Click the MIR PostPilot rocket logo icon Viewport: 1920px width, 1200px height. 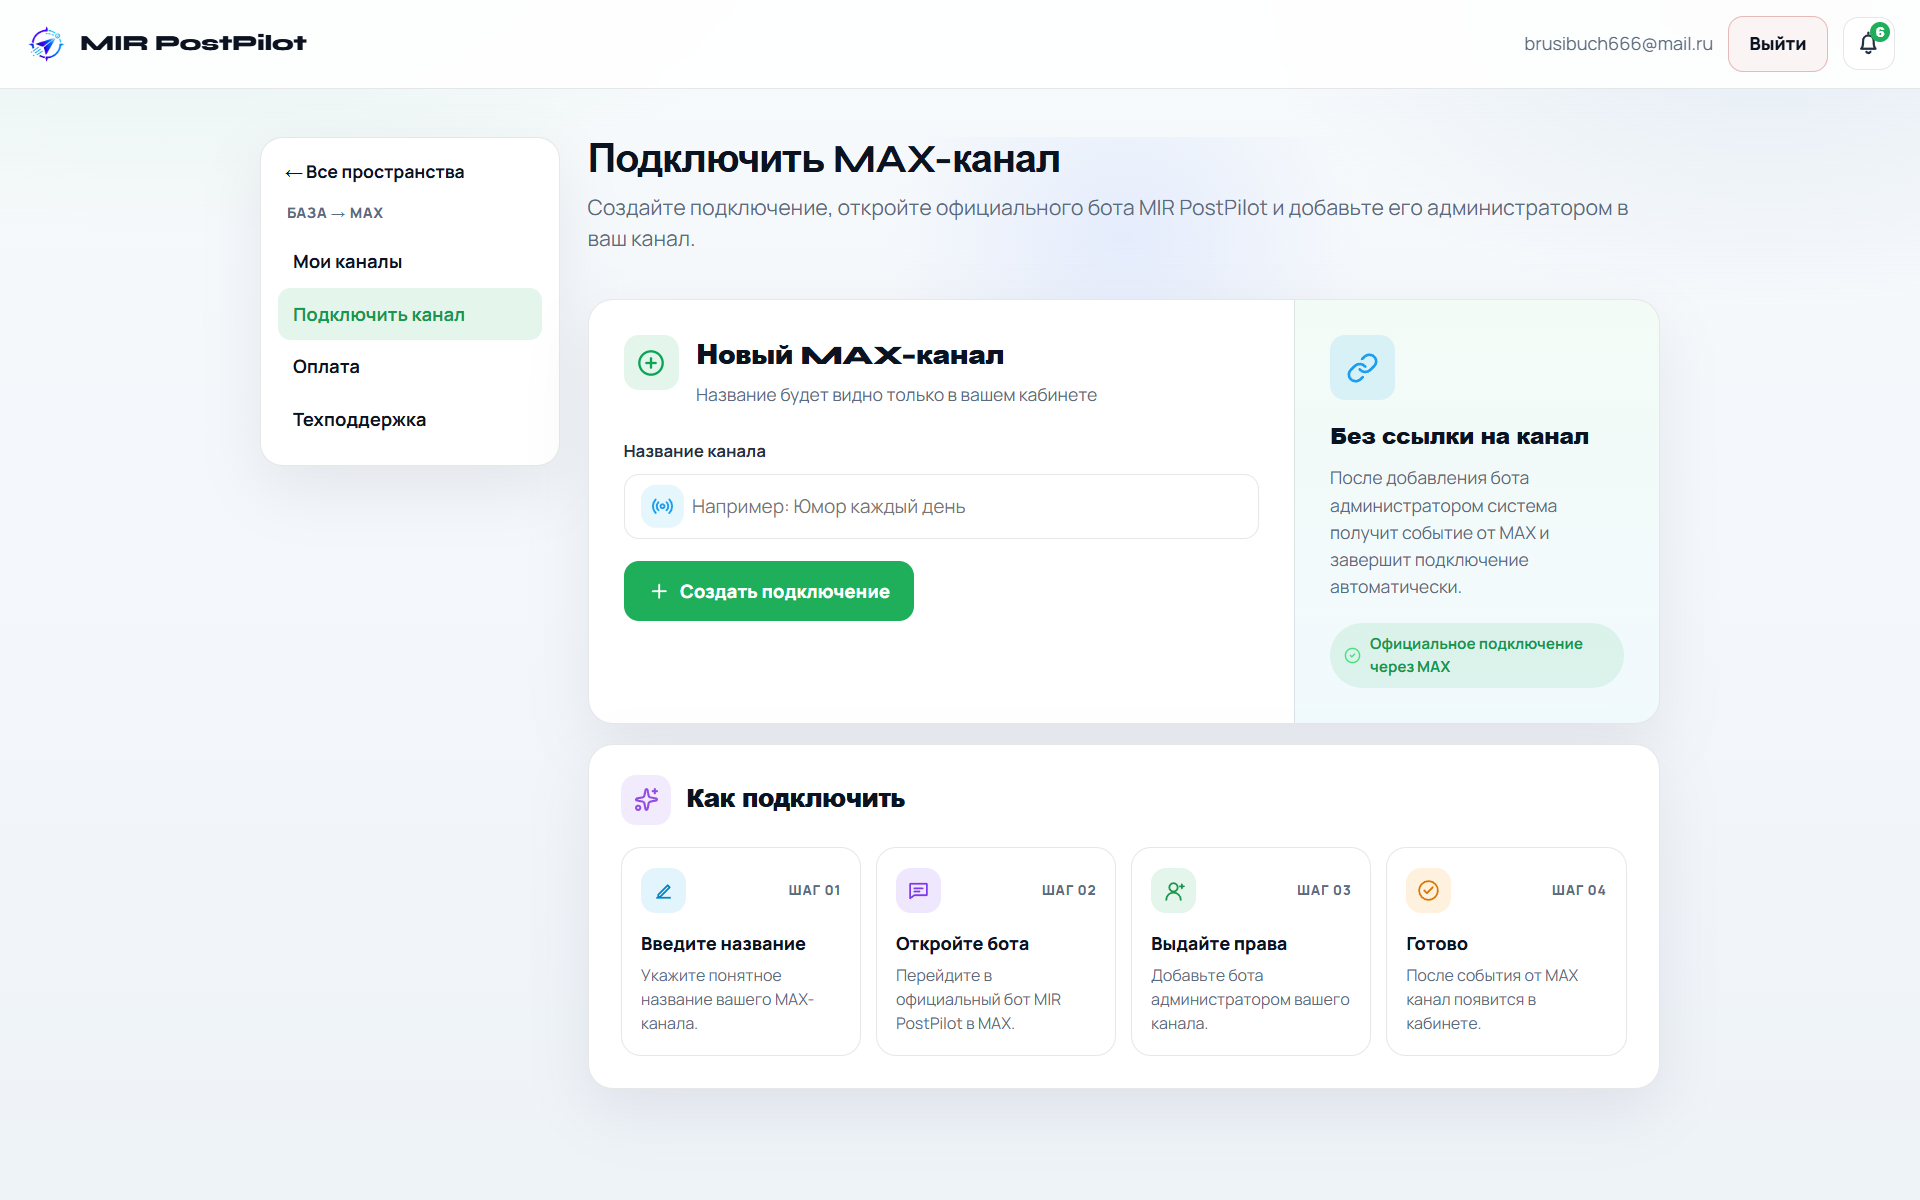[x=46, y=43]
